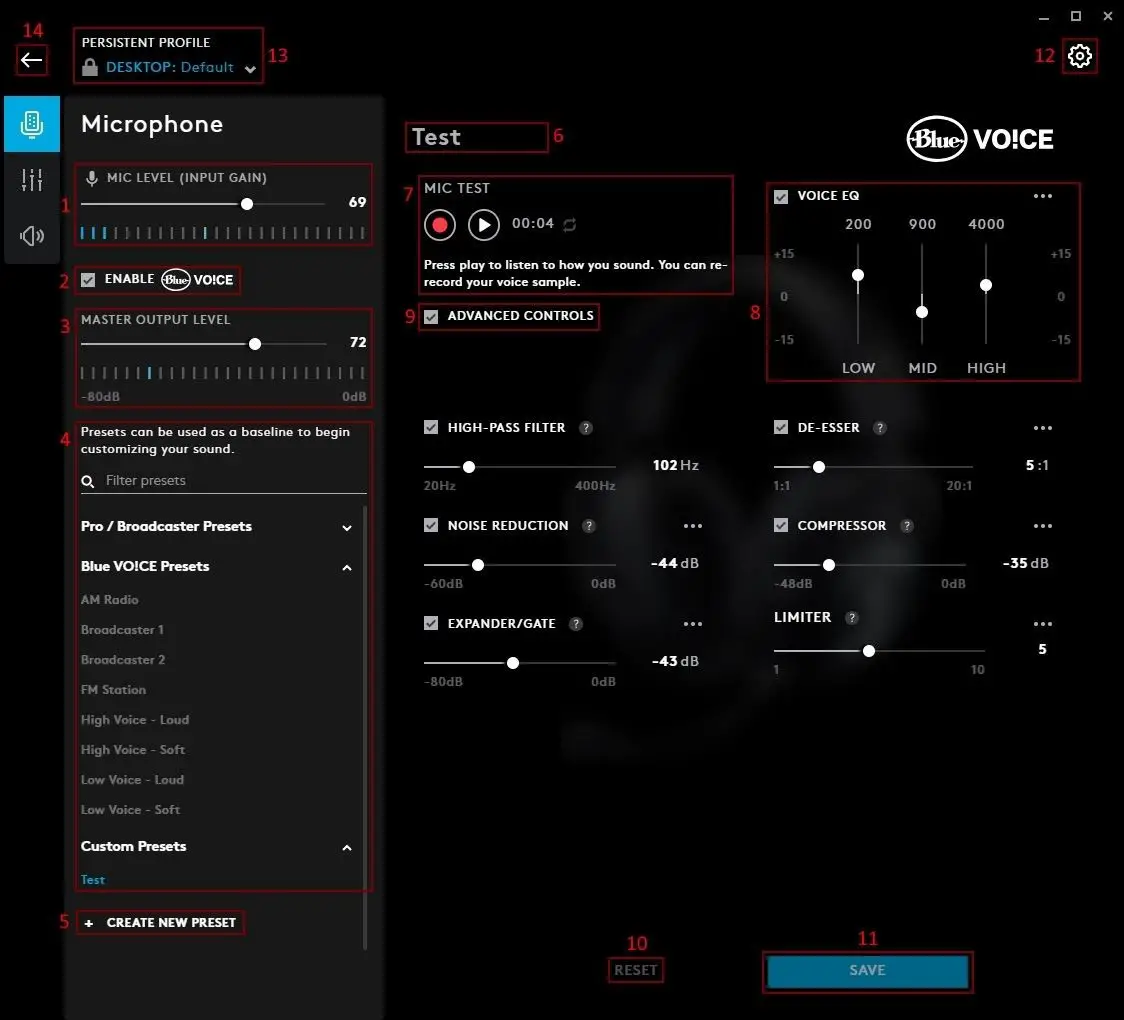This screenshot has height=1020, width=1124.
Task: Toggle the De-Esser checkbox
Action: click(x=781, y=428)
